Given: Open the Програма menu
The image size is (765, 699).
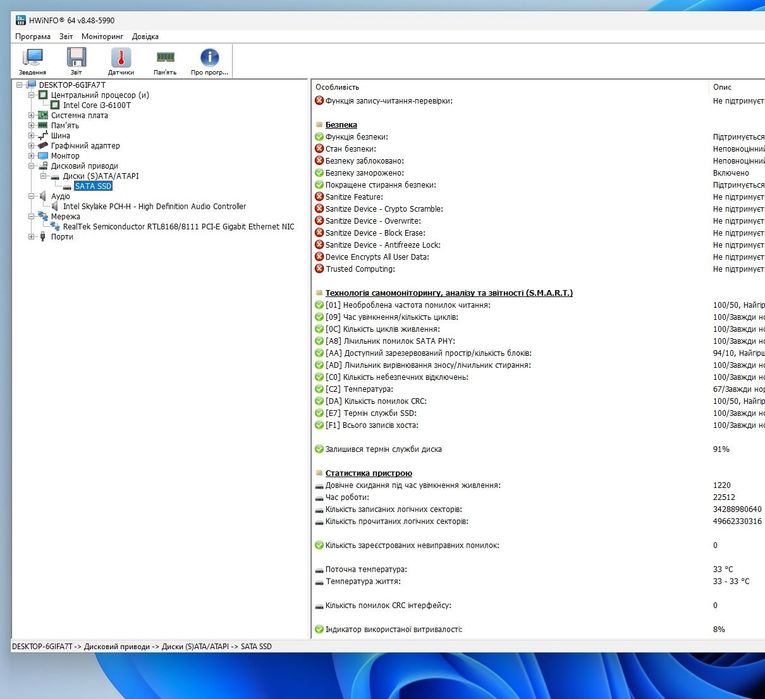Looking at the screenshot, I should pyautogui.click(x=33, y=37).
